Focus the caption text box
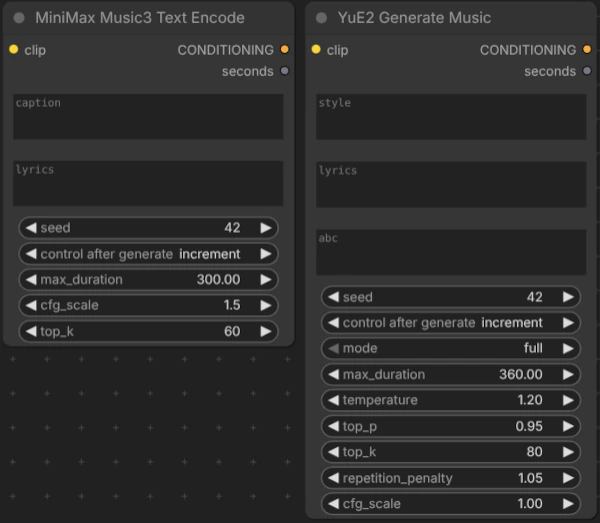 click(x=148, y=116)
